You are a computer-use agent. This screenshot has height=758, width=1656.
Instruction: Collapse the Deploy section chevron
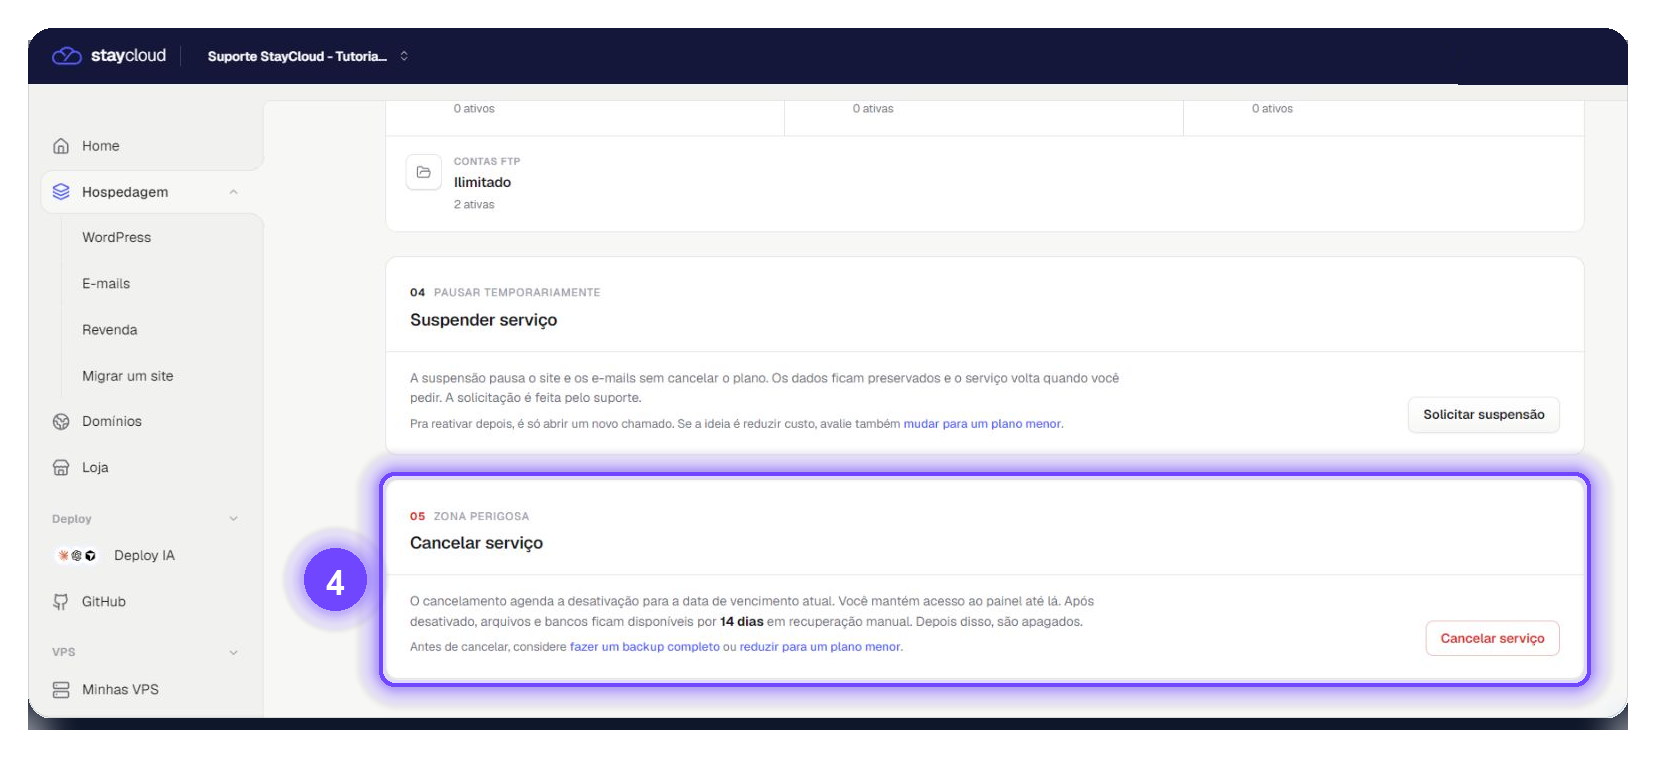coord(233,519)
